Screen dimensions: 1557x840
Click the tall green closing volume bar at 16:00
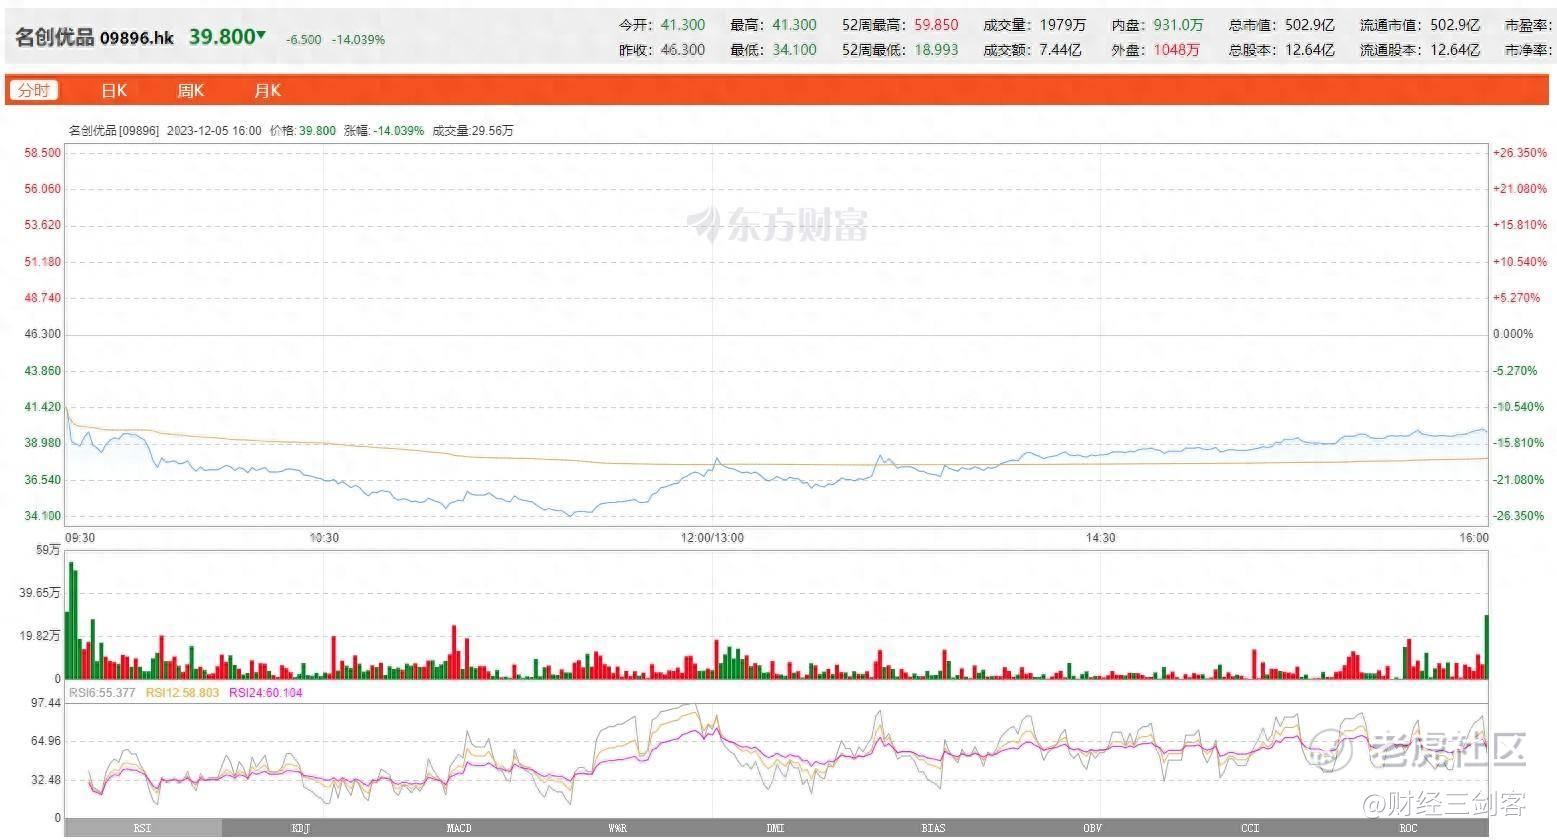[1486, 647]
